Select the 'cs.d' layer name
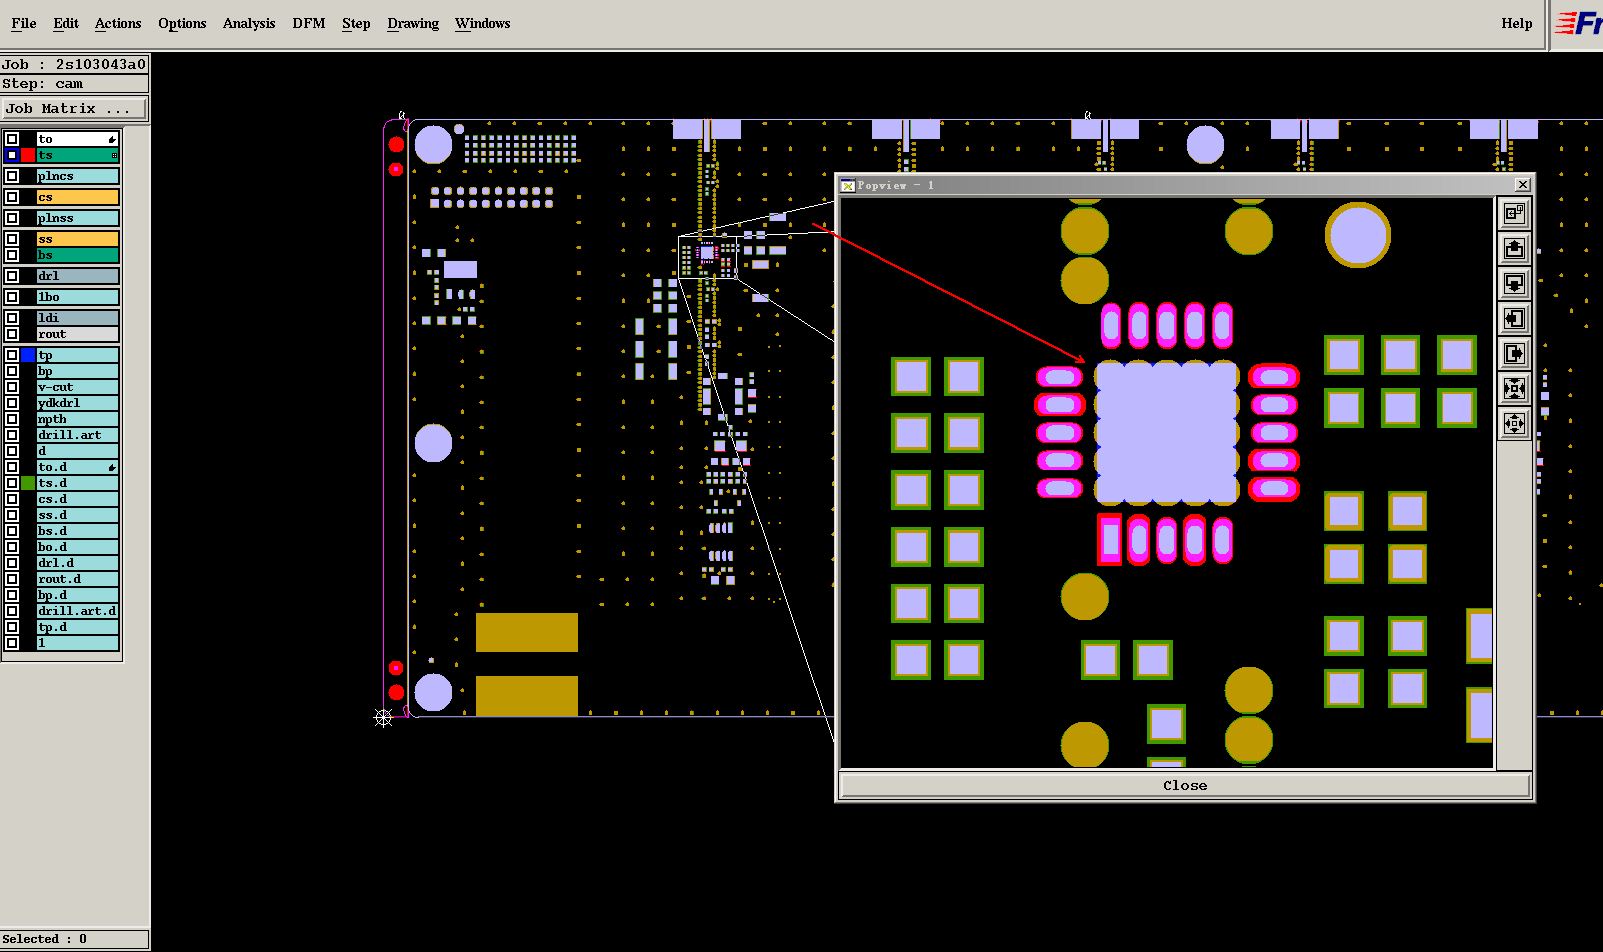 (78, 499)
